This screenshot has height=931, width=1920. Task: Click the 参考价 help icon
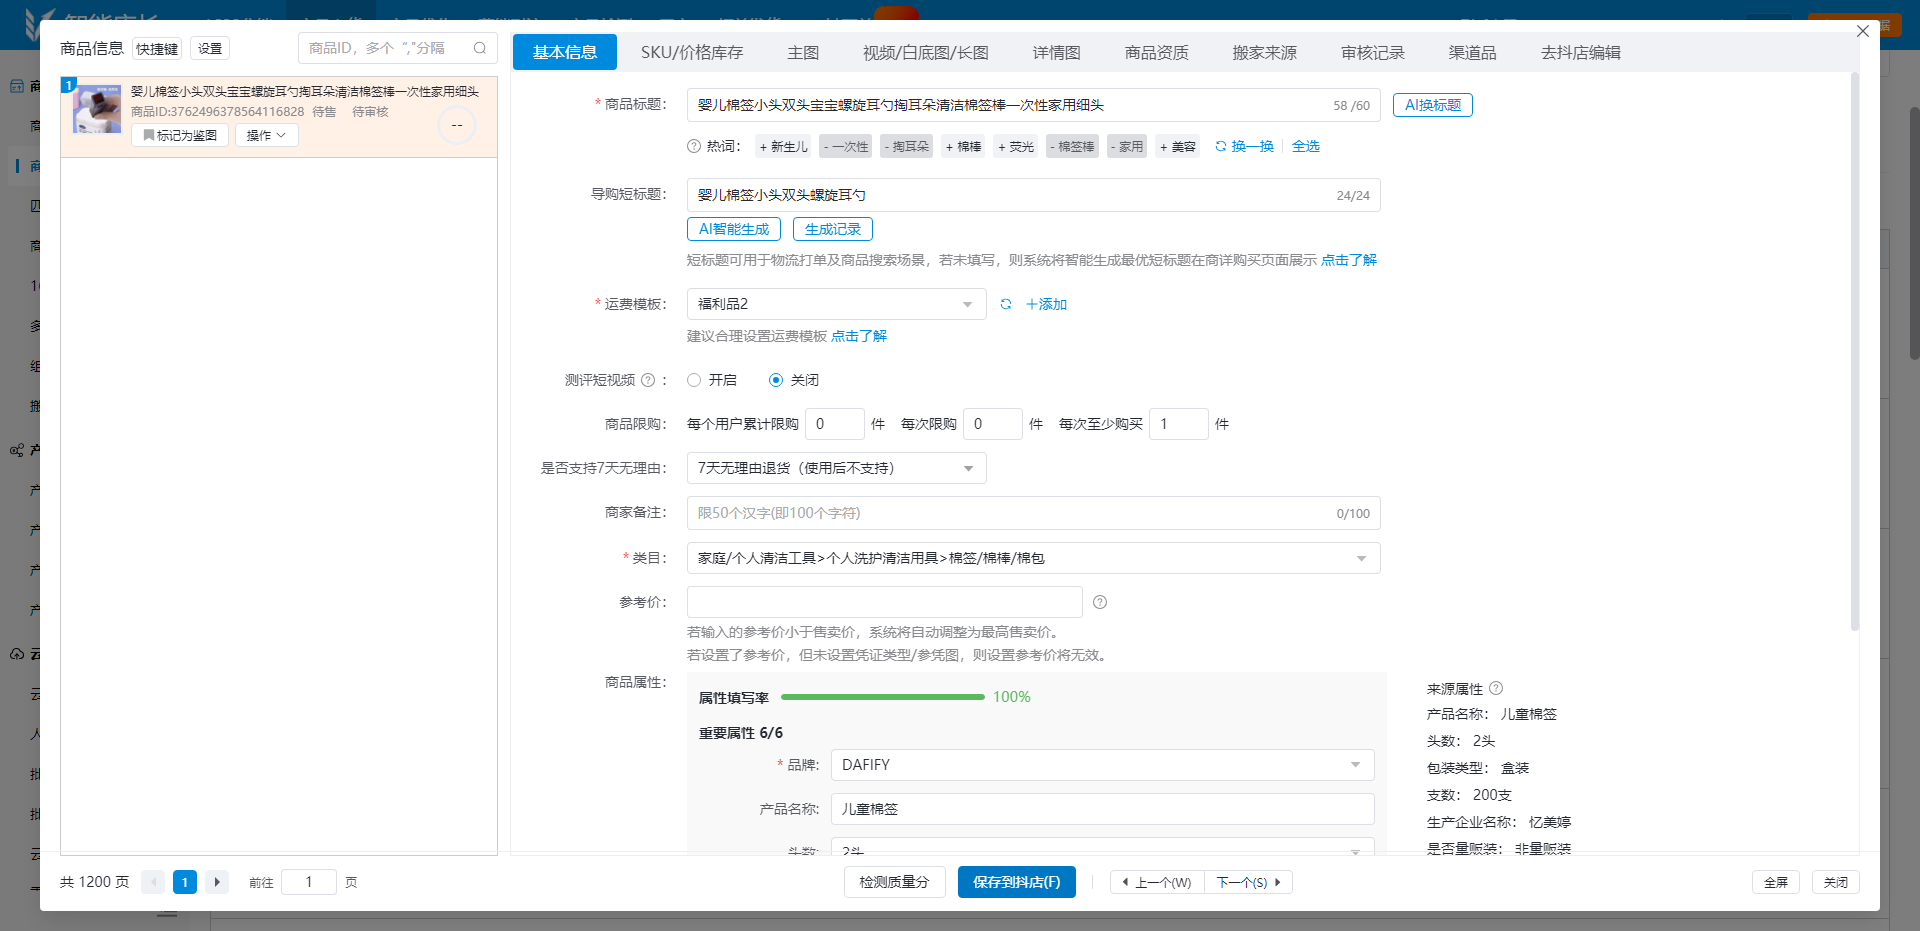tap(1100, 602)
